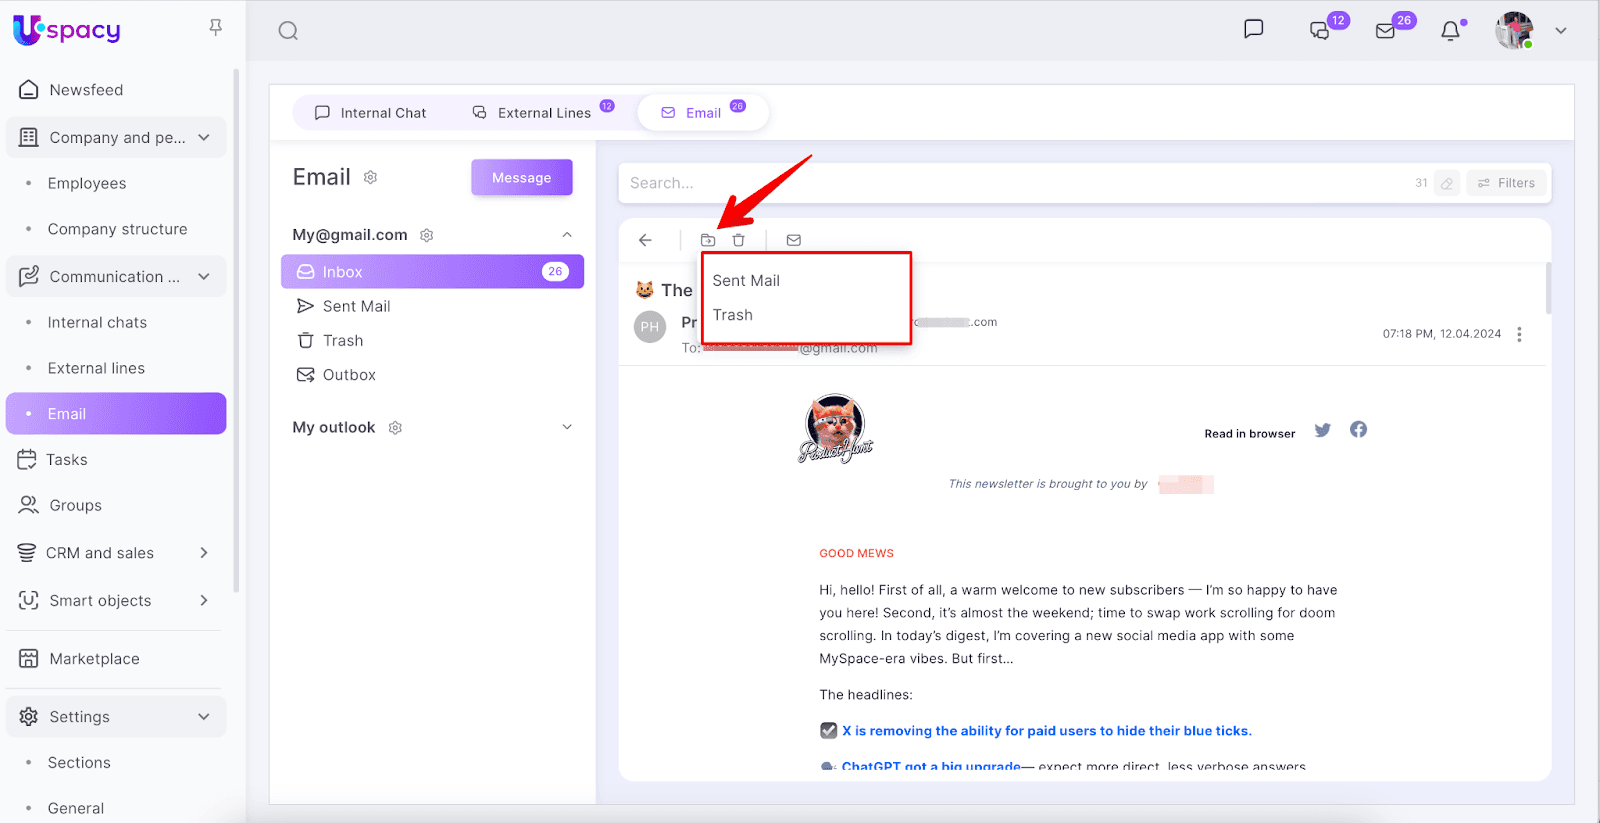
Task: Click the move-to-folder icon in email toolbar
Action: click(708, 240)
